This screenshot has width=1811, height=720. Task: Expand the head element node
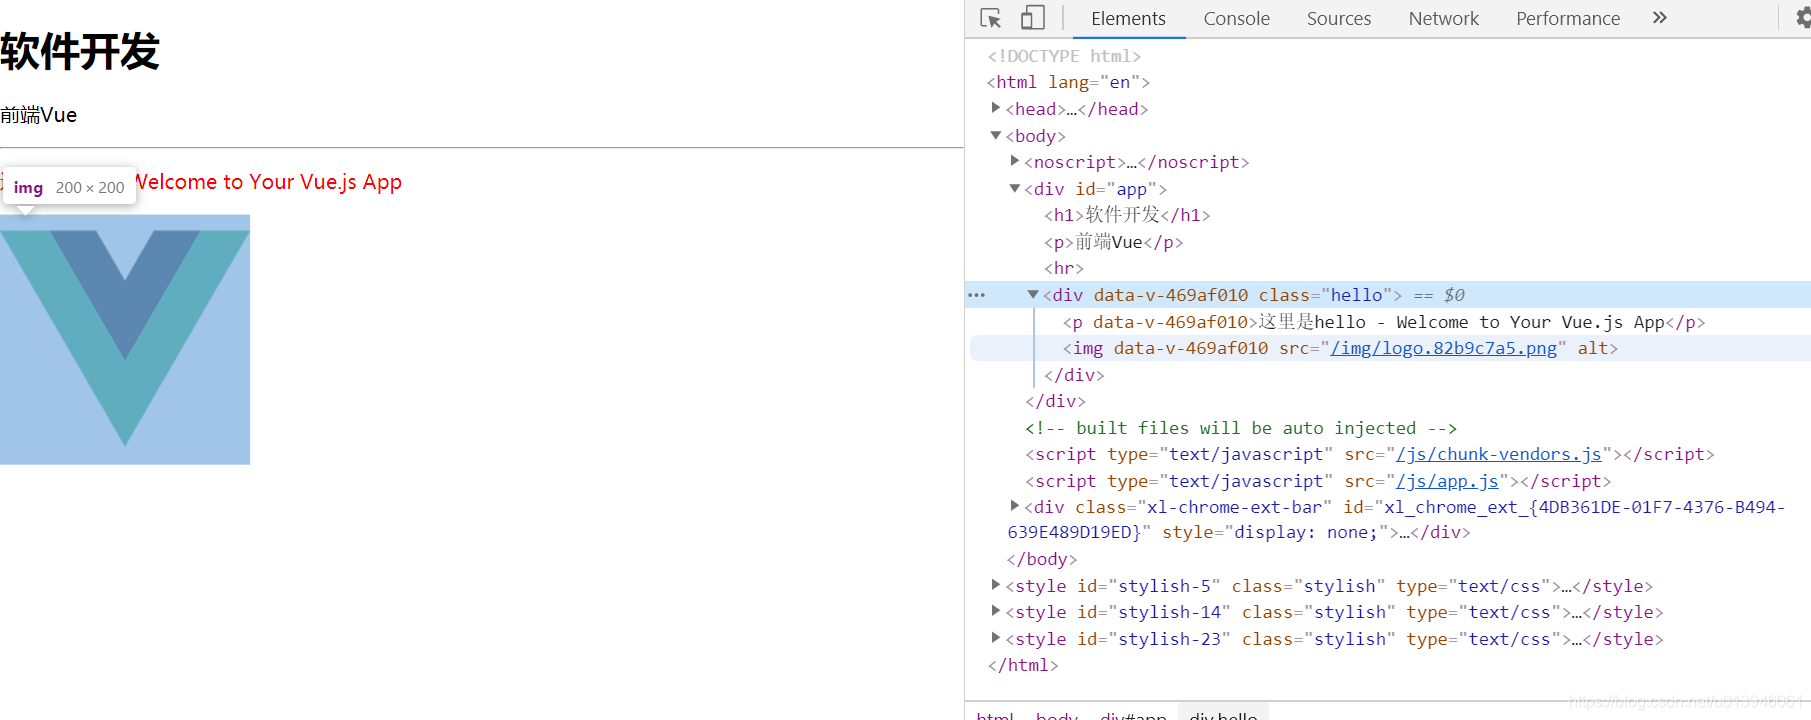point(996,108)
